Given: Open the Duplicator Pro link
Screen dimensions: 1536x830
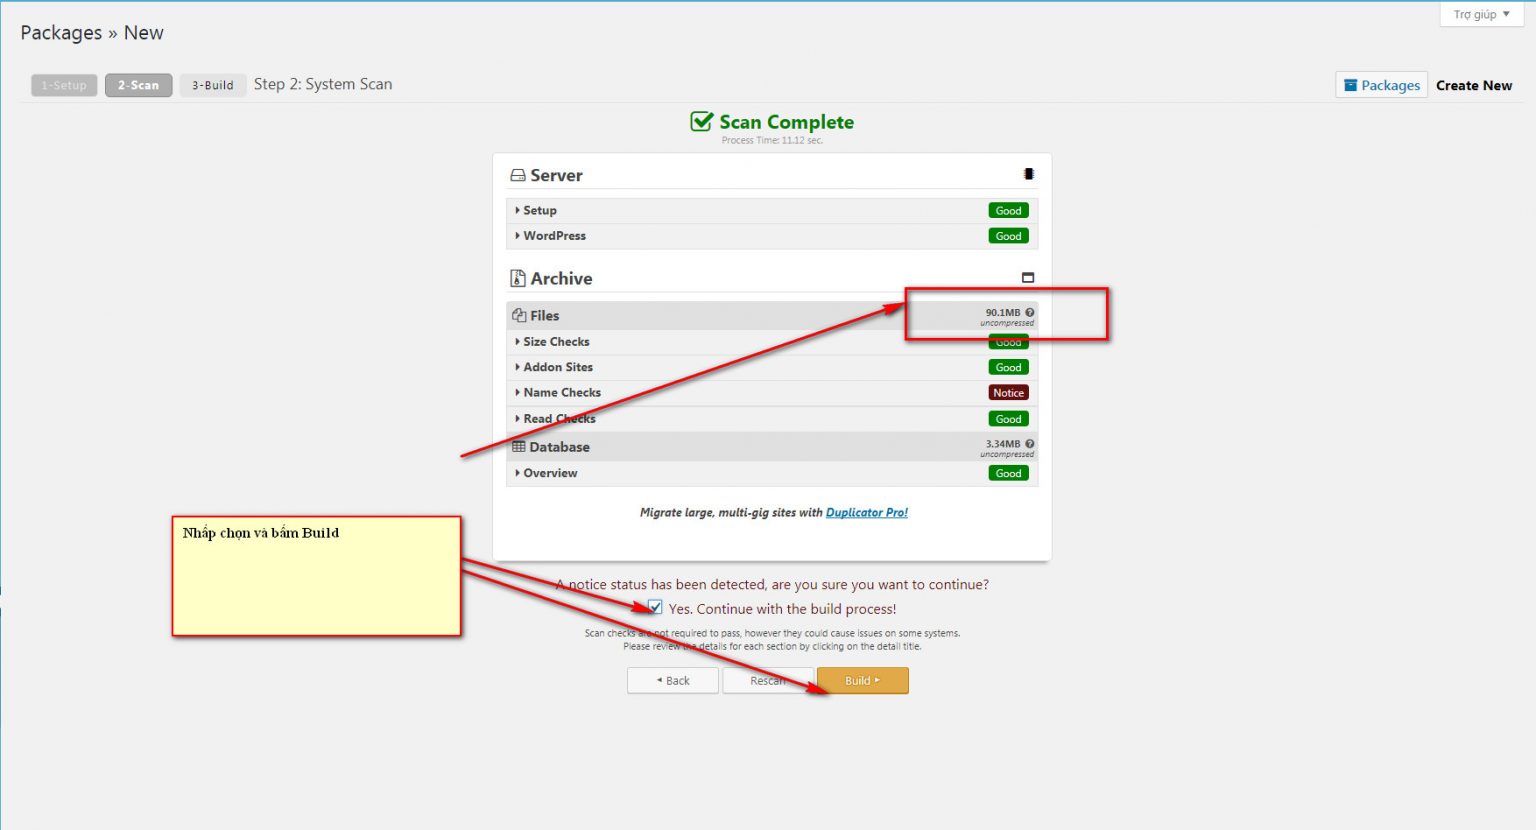Looking at the screenshot, I should coord(866,512).
